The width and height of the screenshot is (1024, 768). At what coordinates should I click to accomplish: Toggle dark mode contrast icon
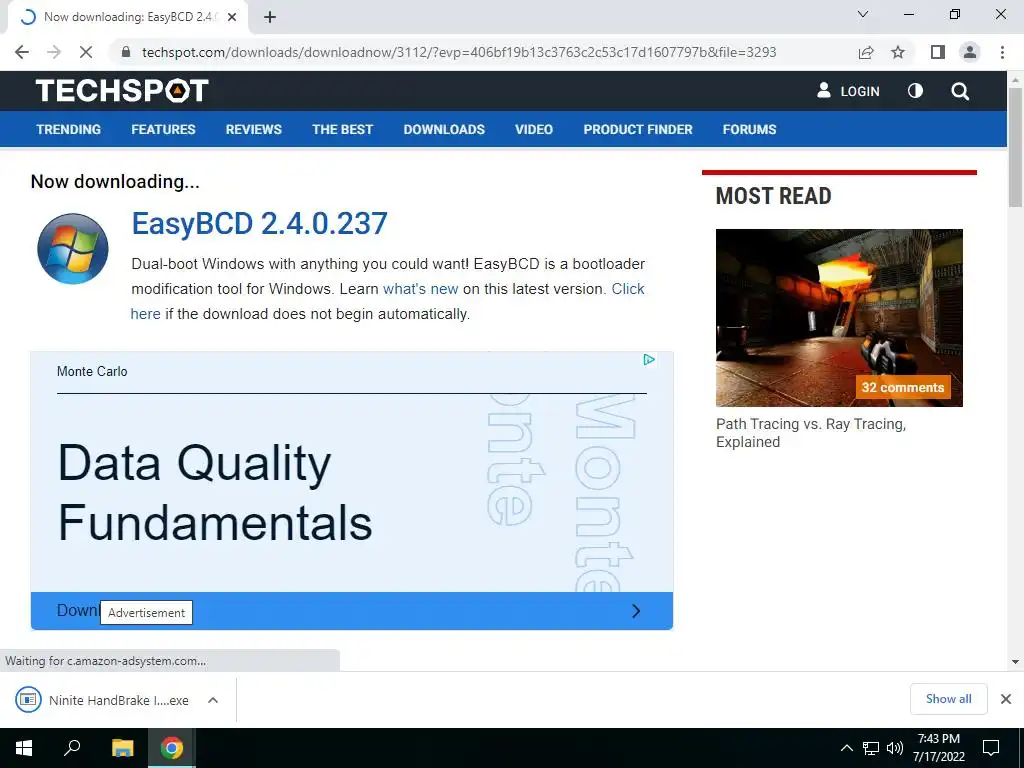[916, 91]
